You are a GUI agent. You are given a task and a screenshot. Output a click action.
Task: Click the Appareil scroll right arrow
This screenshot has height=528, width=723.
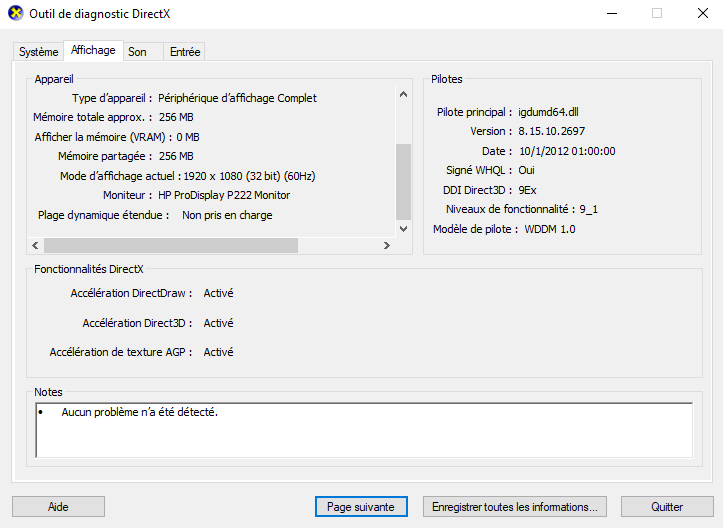(x=386, y=245)
